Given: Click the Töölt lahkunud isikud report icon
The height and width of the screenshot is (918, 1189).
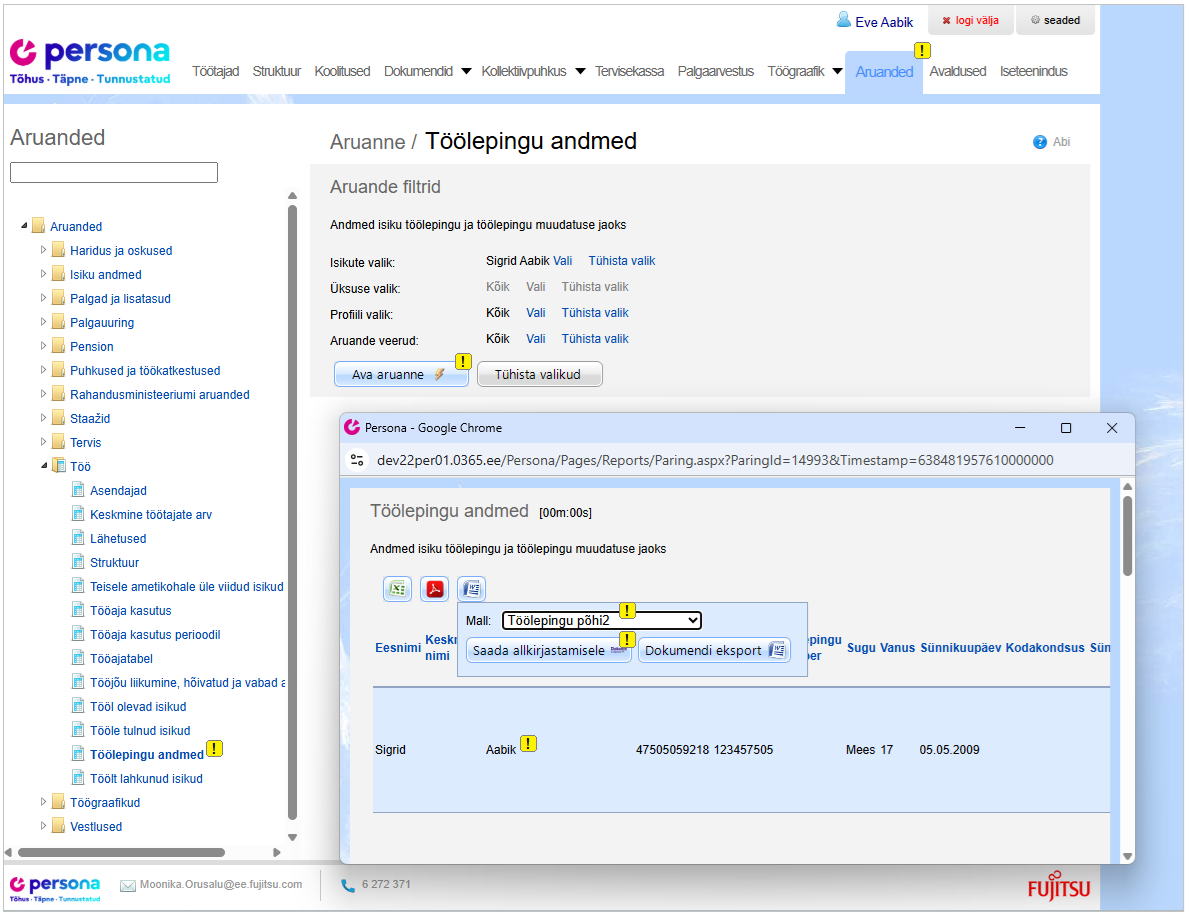Looking at the screenshot, I should click(77, 779).
